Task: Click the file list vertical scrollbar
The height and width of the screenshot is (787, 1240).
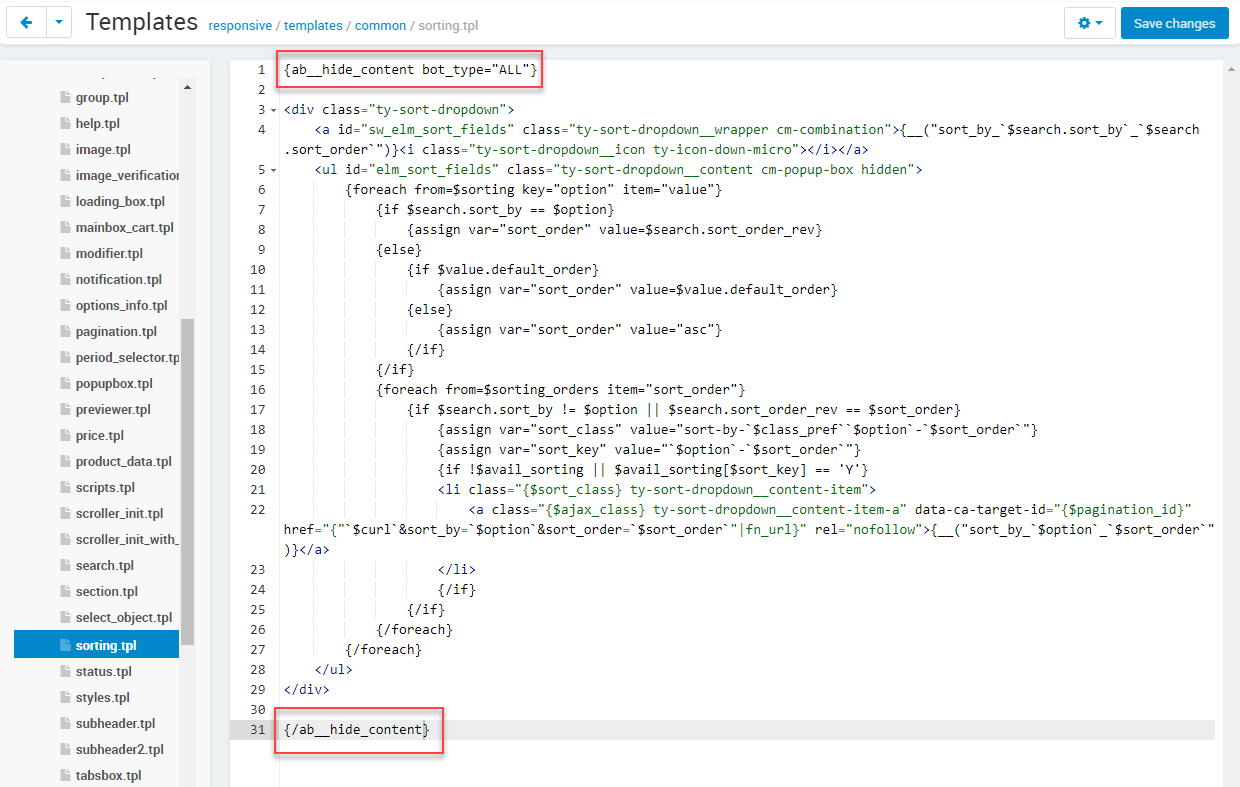Action: tap(187, 480)
